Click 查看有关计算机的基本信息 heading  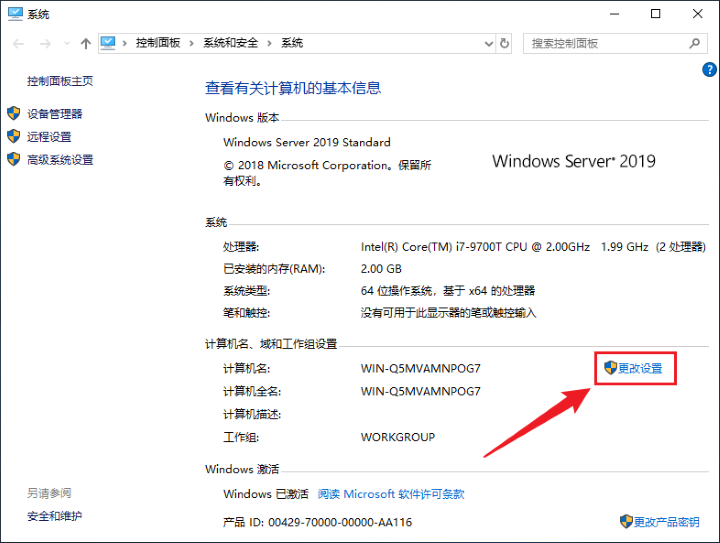pos(293,88)
